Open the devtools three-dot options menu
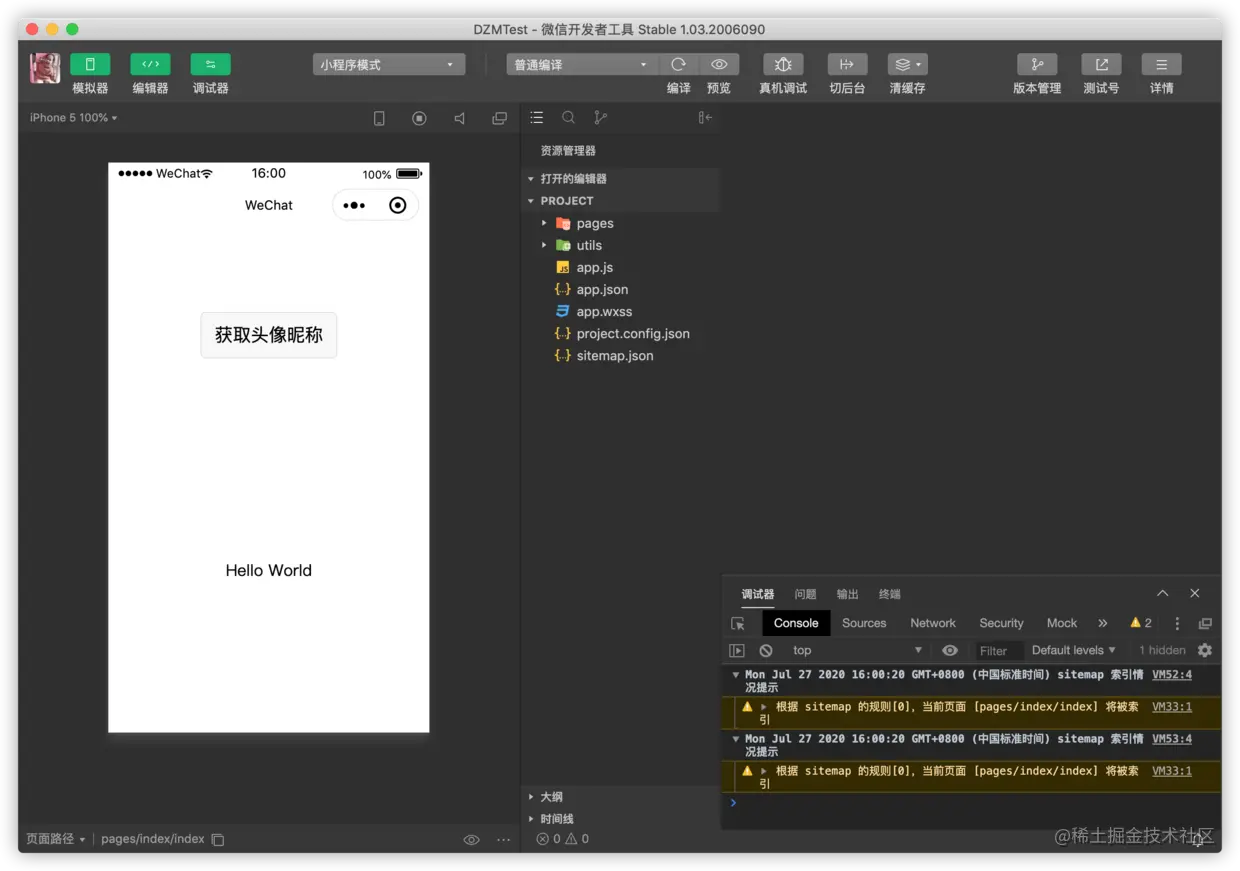 pos(1177,623)
